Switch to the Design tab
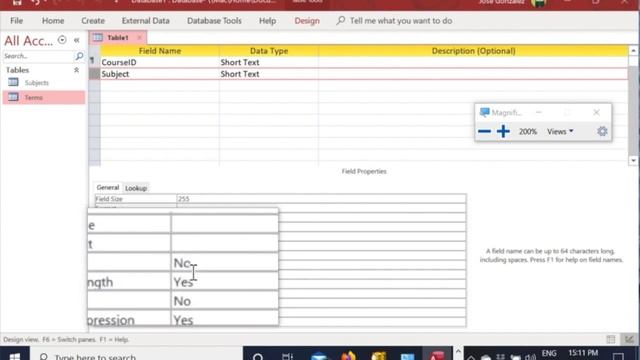Image resolution: width=640 pixels, height=360 pixels. pyautogui.click(x=307, y=21)
